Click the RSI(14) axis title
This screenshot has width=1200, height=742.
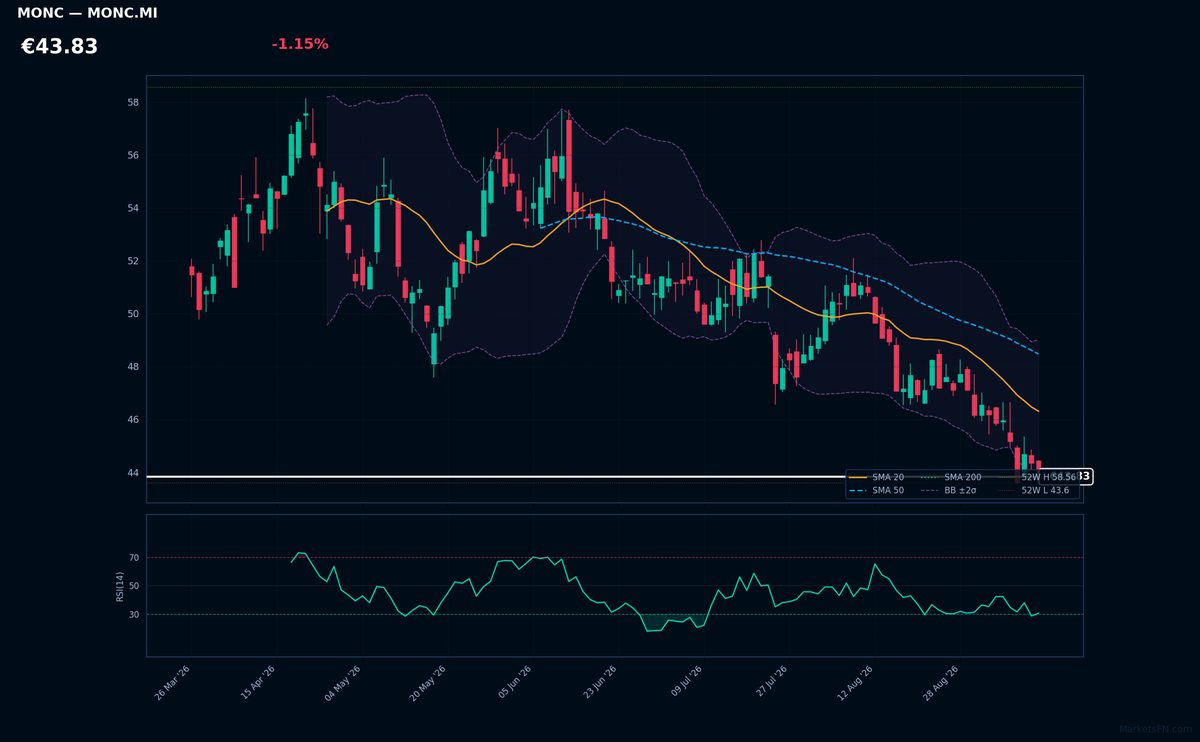(120, 586)
